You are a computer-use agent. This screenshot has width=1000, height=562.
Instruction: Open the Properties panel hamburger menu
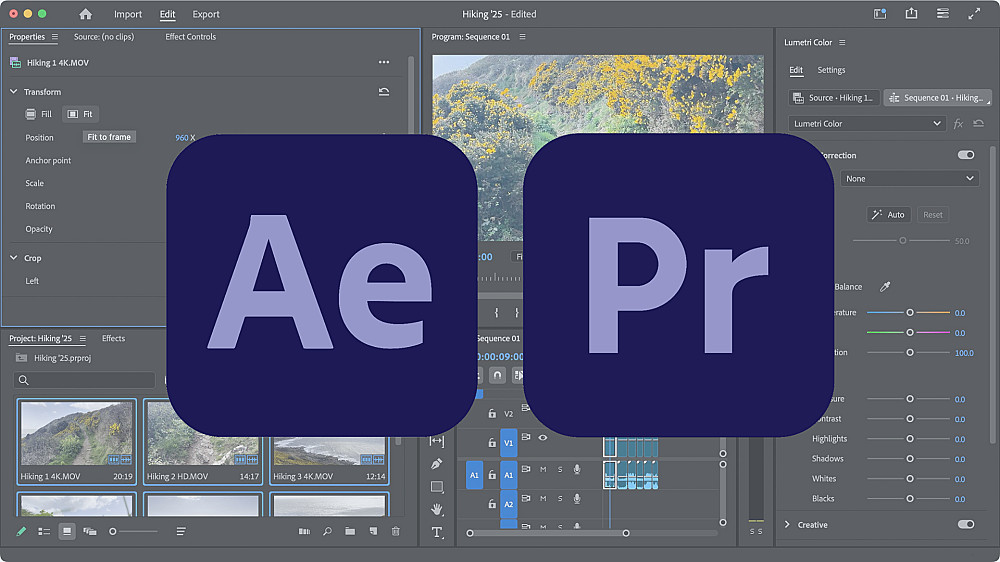(x=55, y=37)
